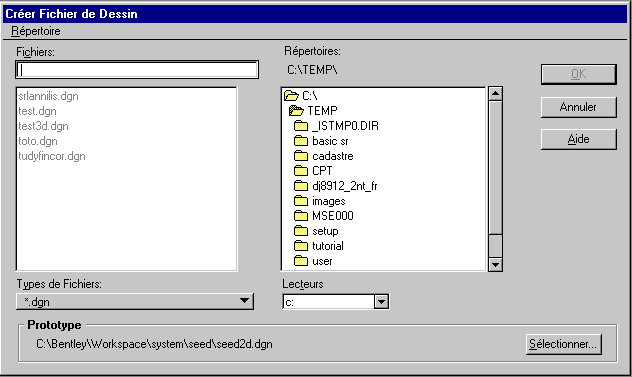Click the dj8912_2nt_fr folder icon
632x377 pixels.
[x=301, y=186]
